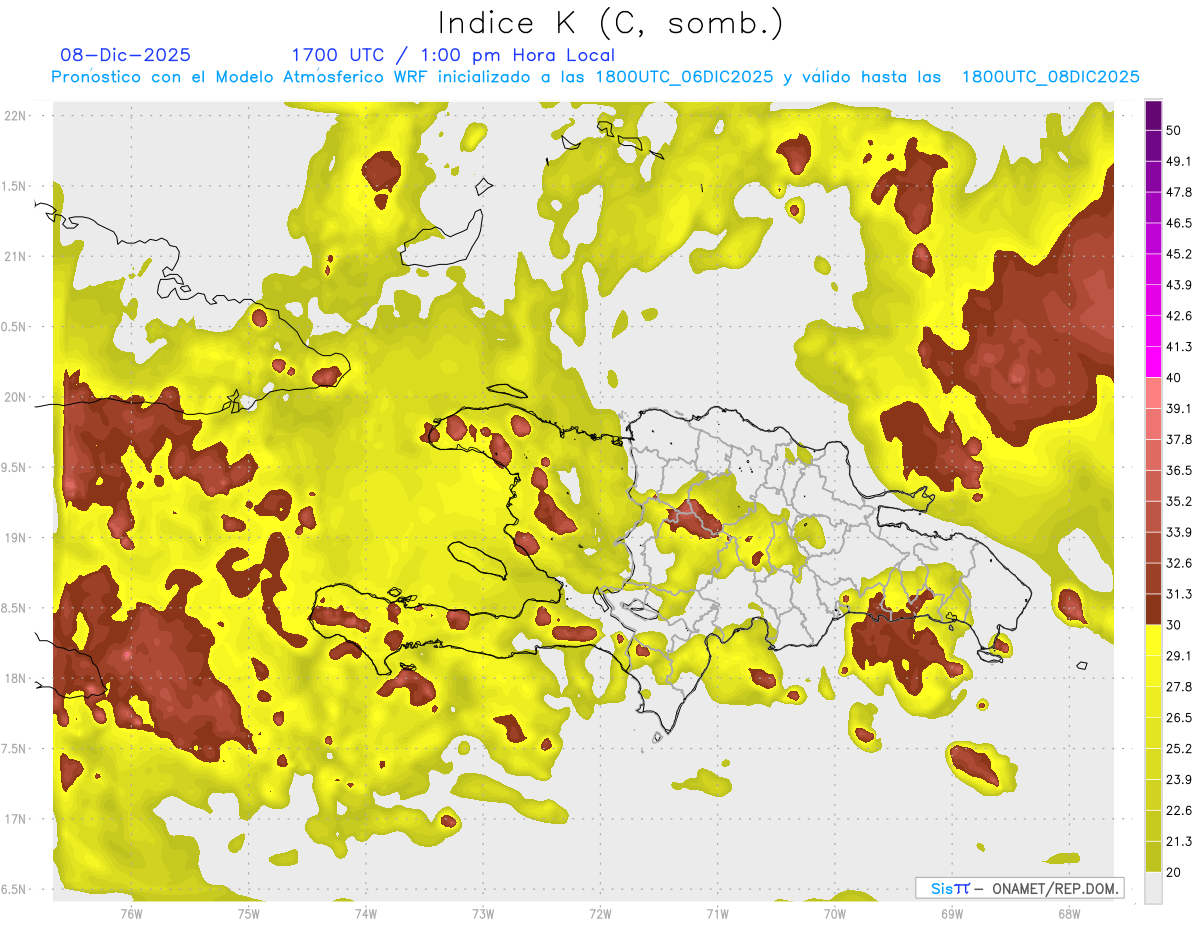Click longitude label "70W"
1200x927 pixels.
[x=835, y=914]
